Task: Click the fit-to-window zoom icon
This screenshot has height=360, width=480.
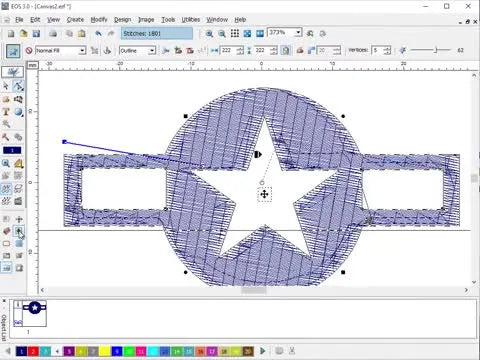Action: pyautogui.click(x=247, y=34)
